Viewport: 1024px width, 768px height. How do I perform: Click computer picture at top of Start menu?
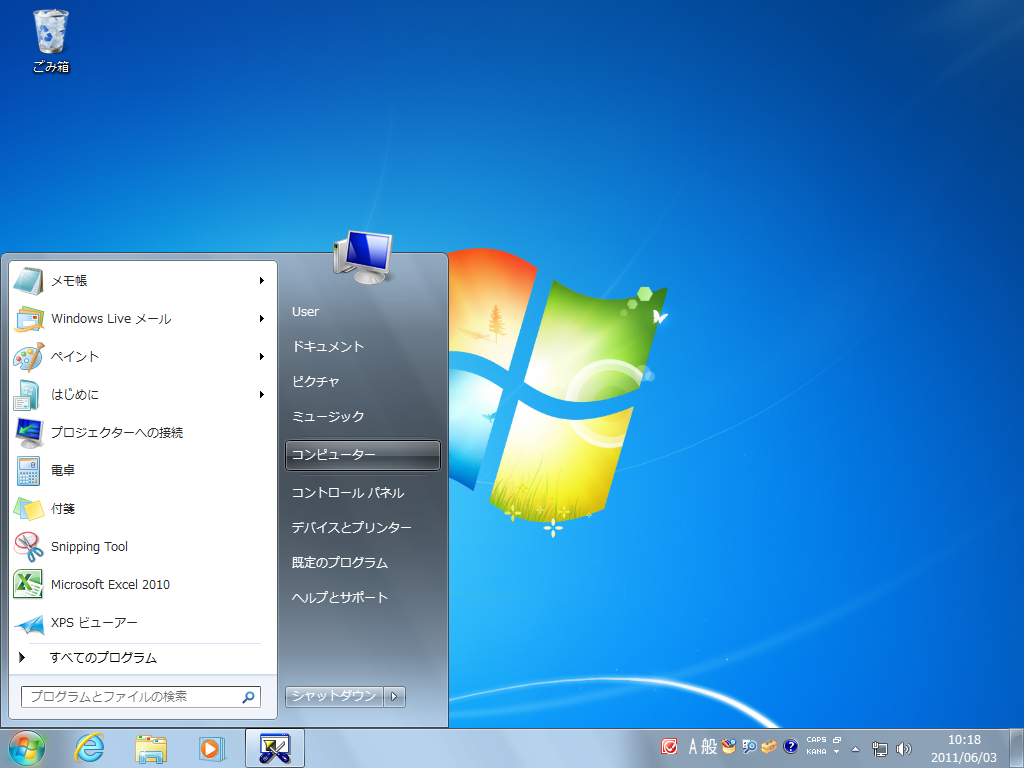[363, 257]
